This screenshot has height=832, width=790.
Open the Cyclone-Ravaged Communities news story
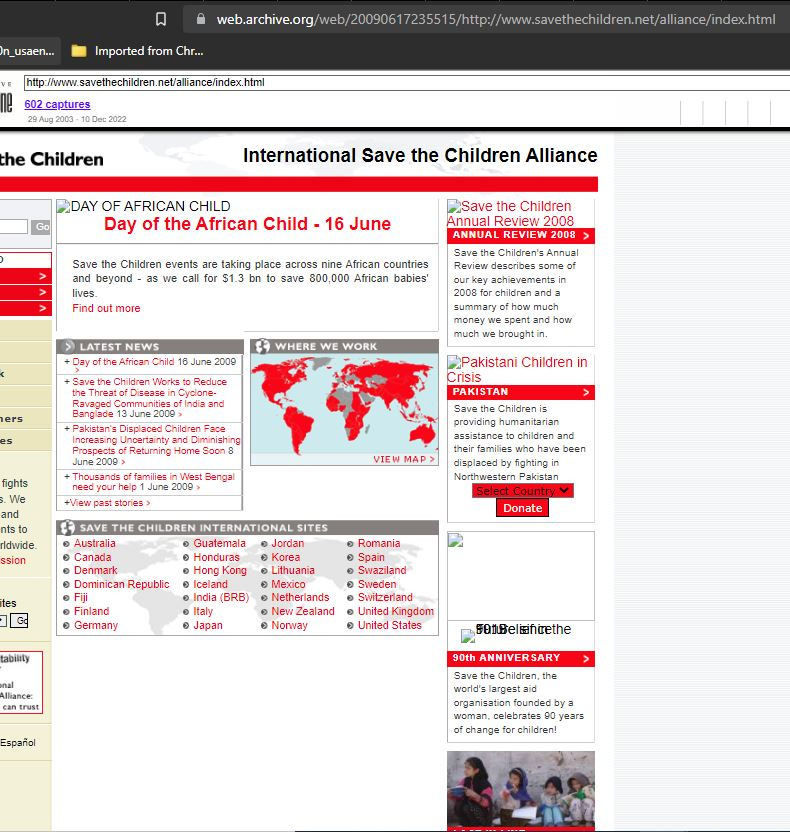[x=149, y=398]
